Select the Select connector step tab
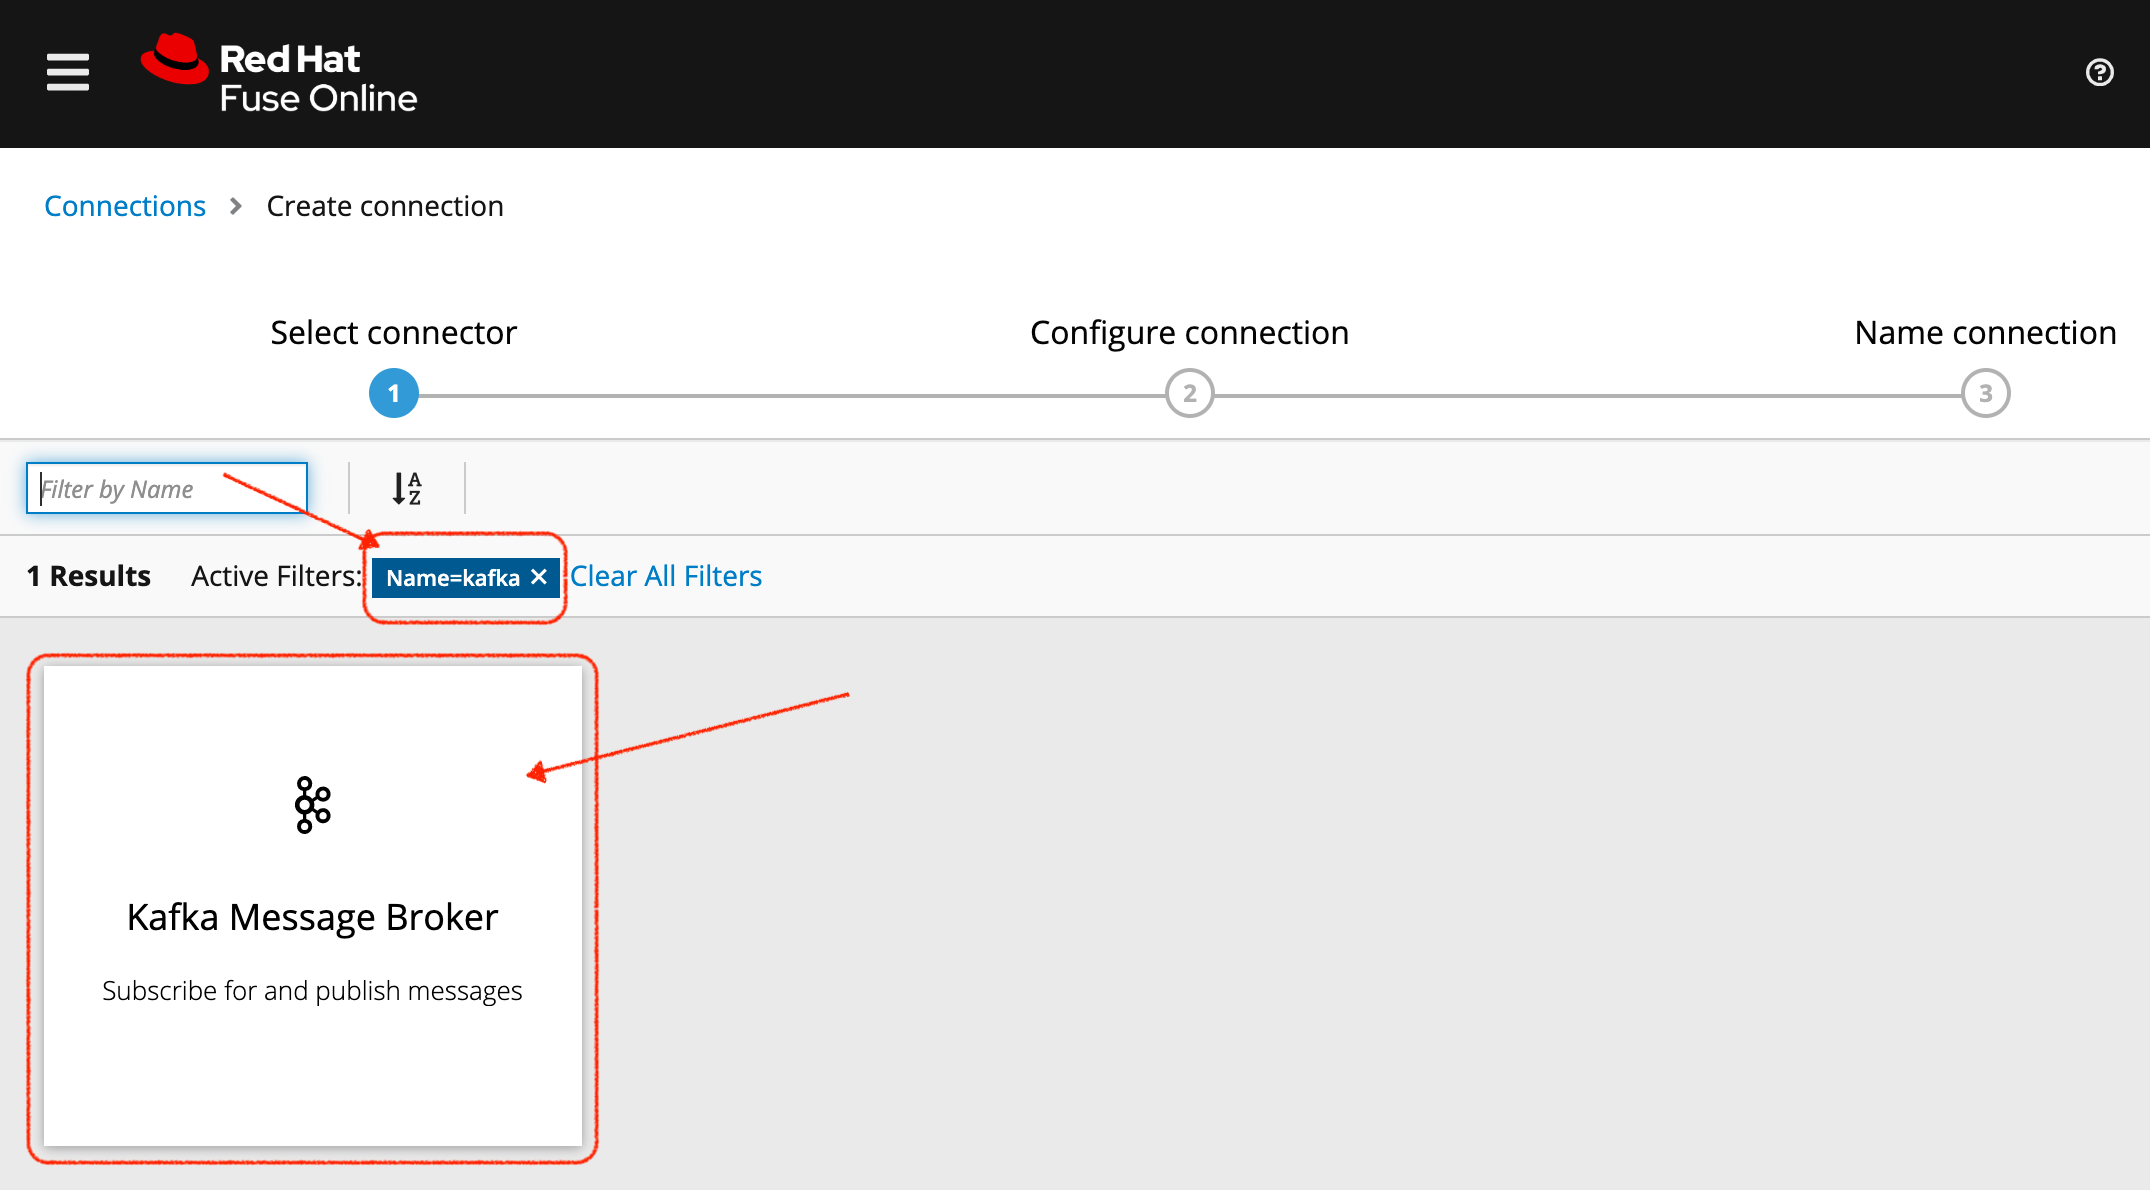 pyautogui.click(x=391, y=393)
